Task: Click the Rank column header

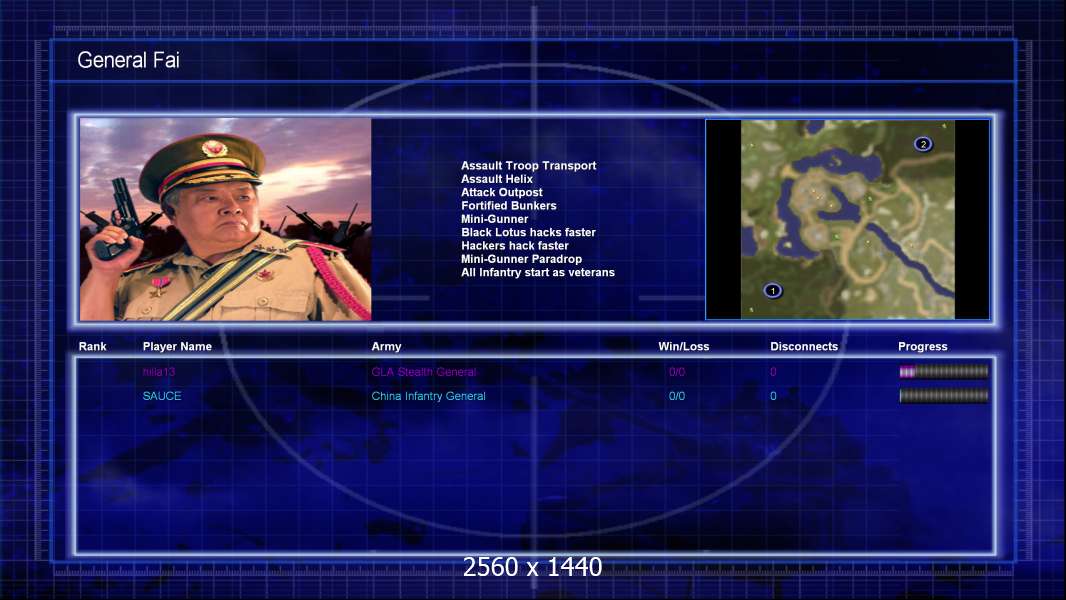Action: coord(92,347)
